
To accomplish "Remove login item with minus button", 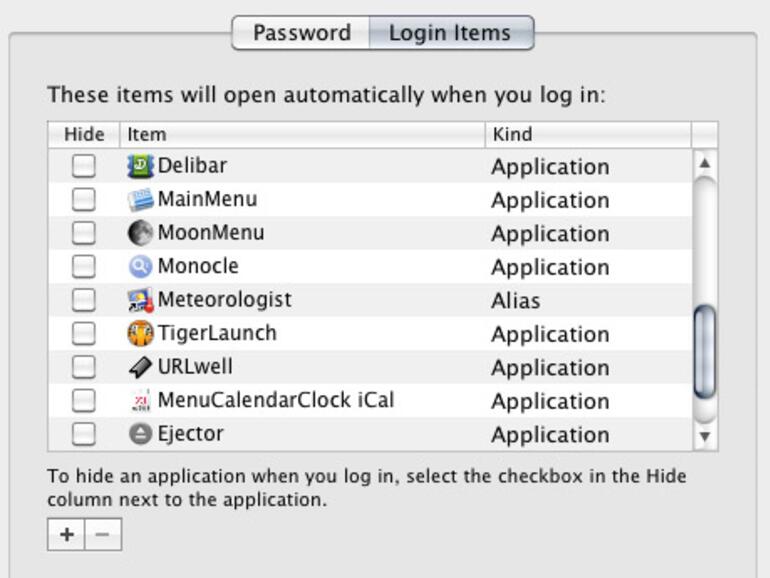I will tap(103, 534).
